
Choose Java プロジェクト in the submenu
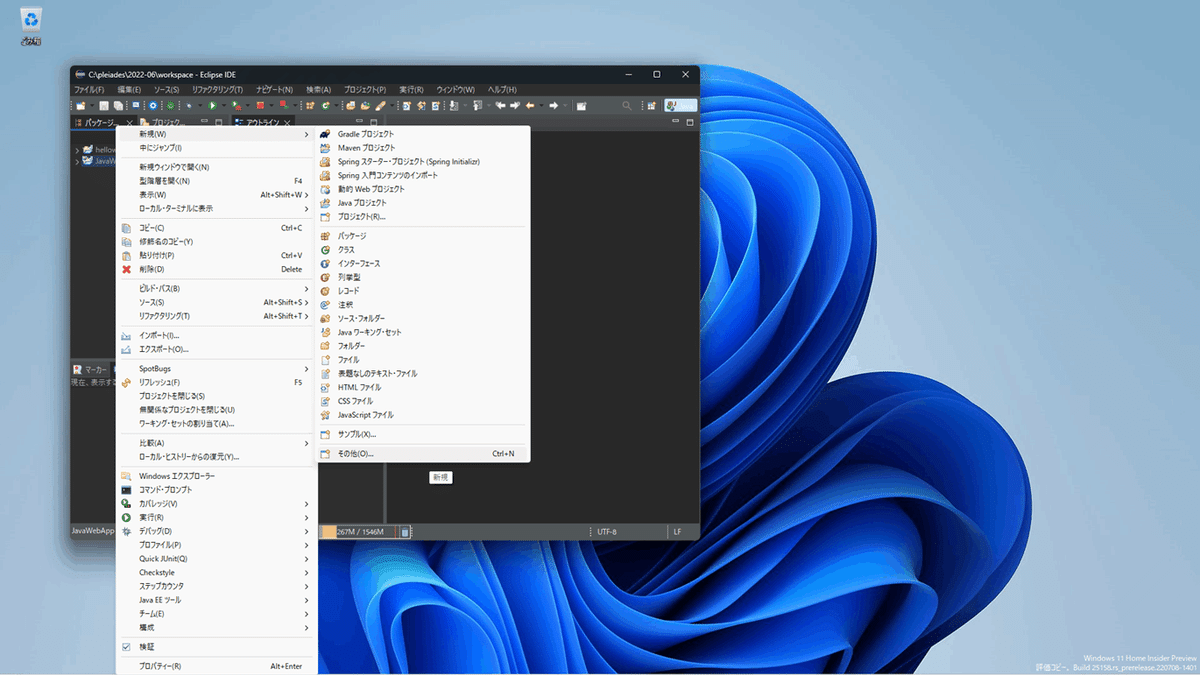(x=423, y=203)
